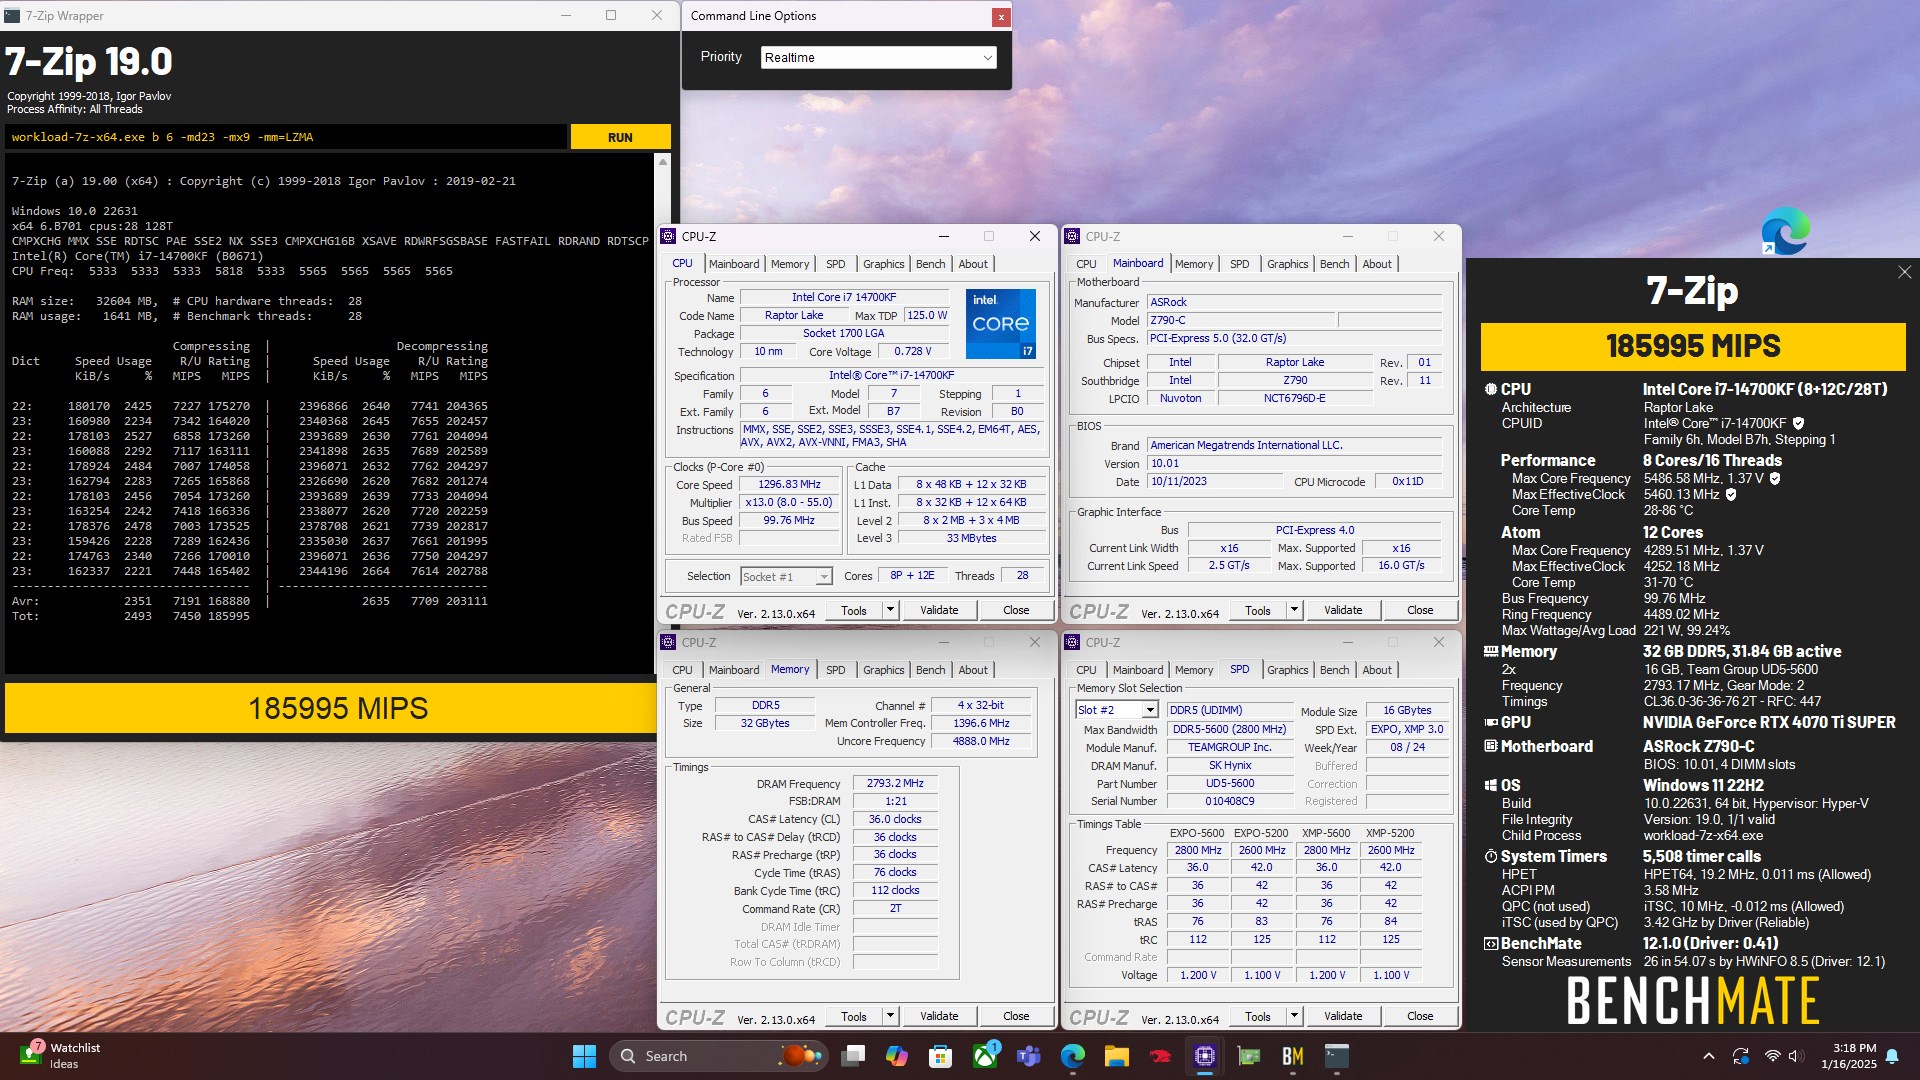Open the Windows Start menu
Screen dimensions: 1920x1080
tap(584, 1056)
